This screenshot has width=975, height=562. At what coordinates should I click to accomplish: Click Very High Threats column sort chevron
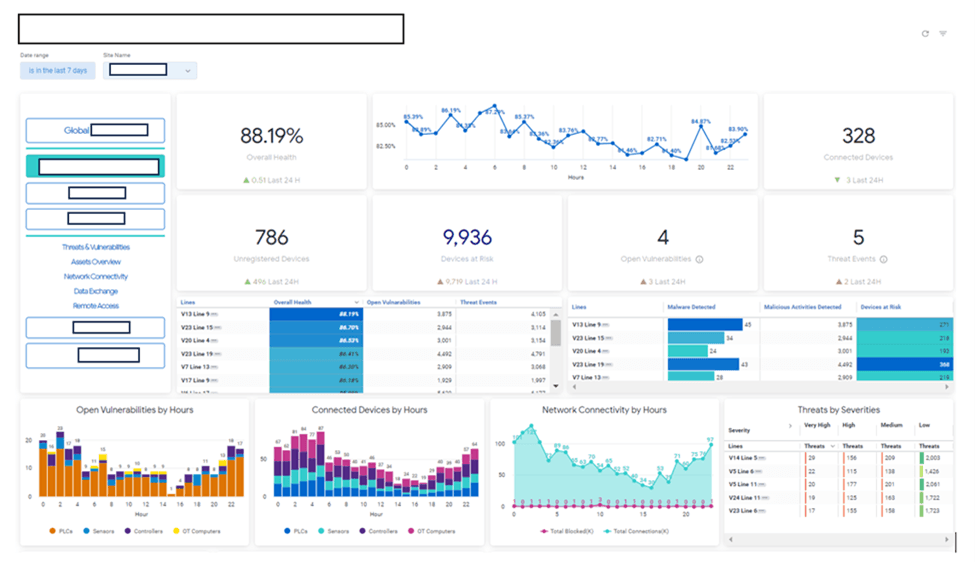click(x=833, y=446)
